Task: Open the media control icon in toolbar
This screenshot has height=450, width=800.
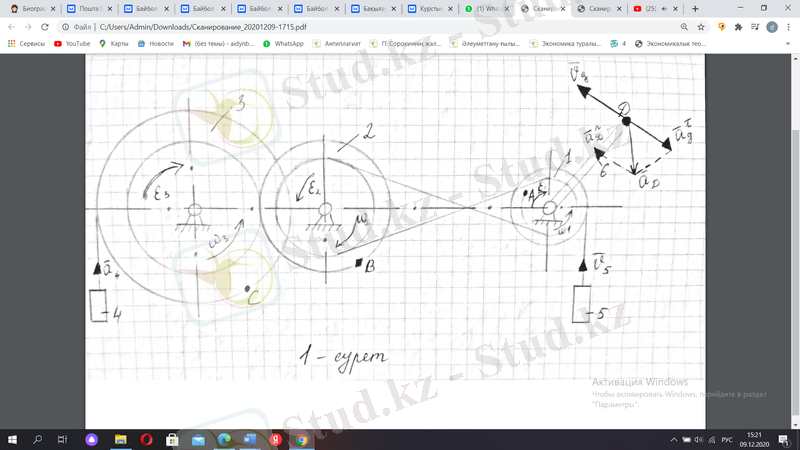Action: click(x=755, y=27)
